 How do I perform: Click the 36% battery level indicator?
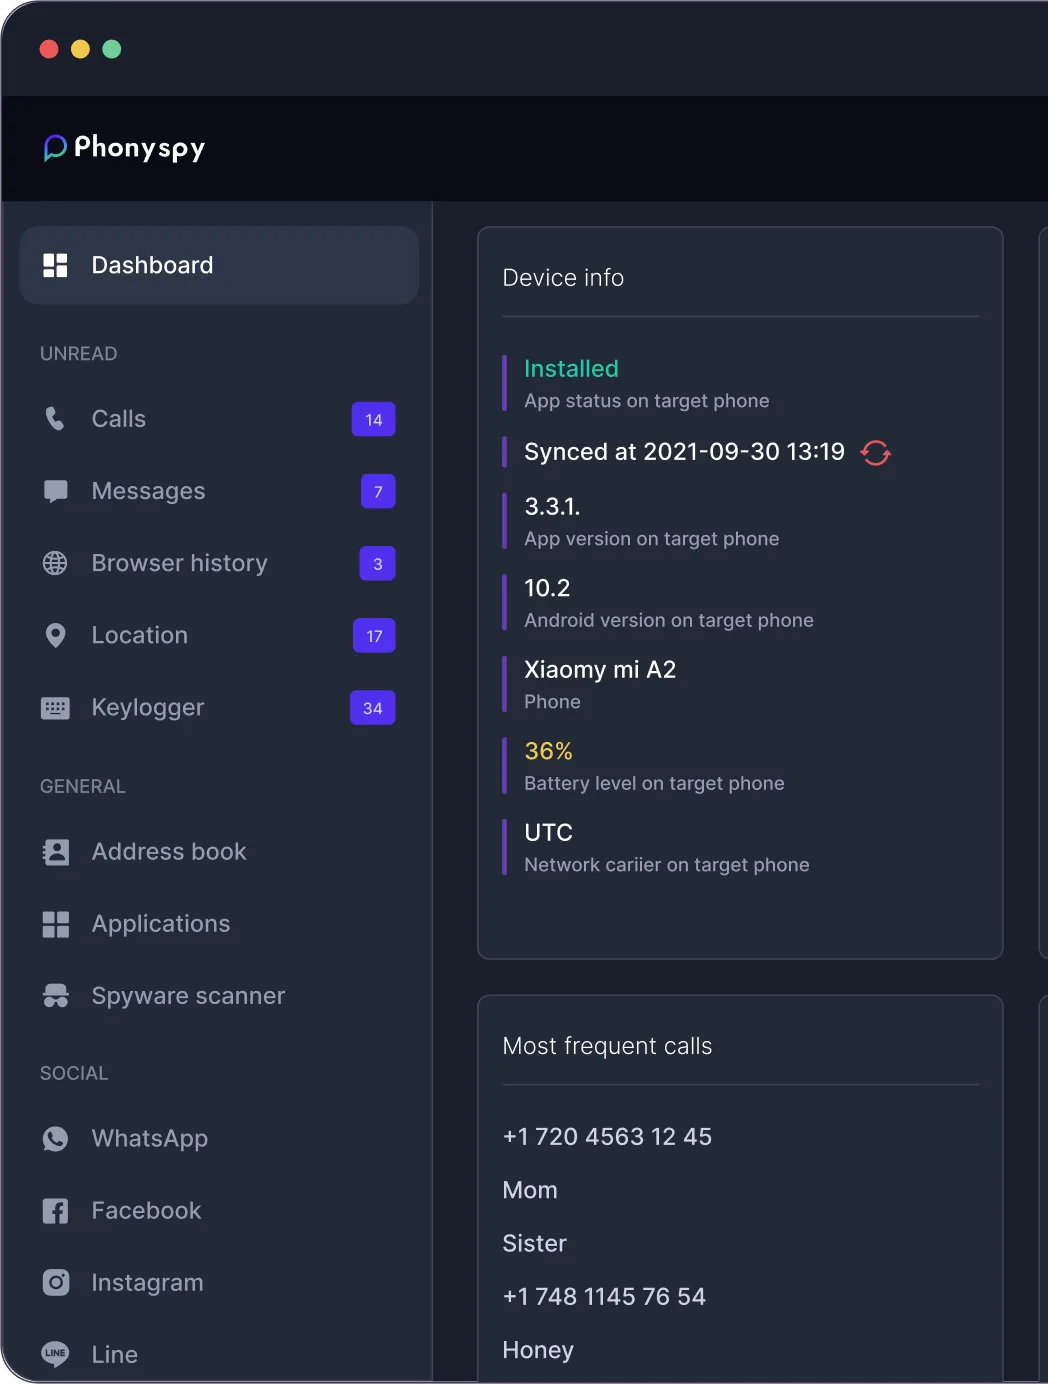click(549, 751)
